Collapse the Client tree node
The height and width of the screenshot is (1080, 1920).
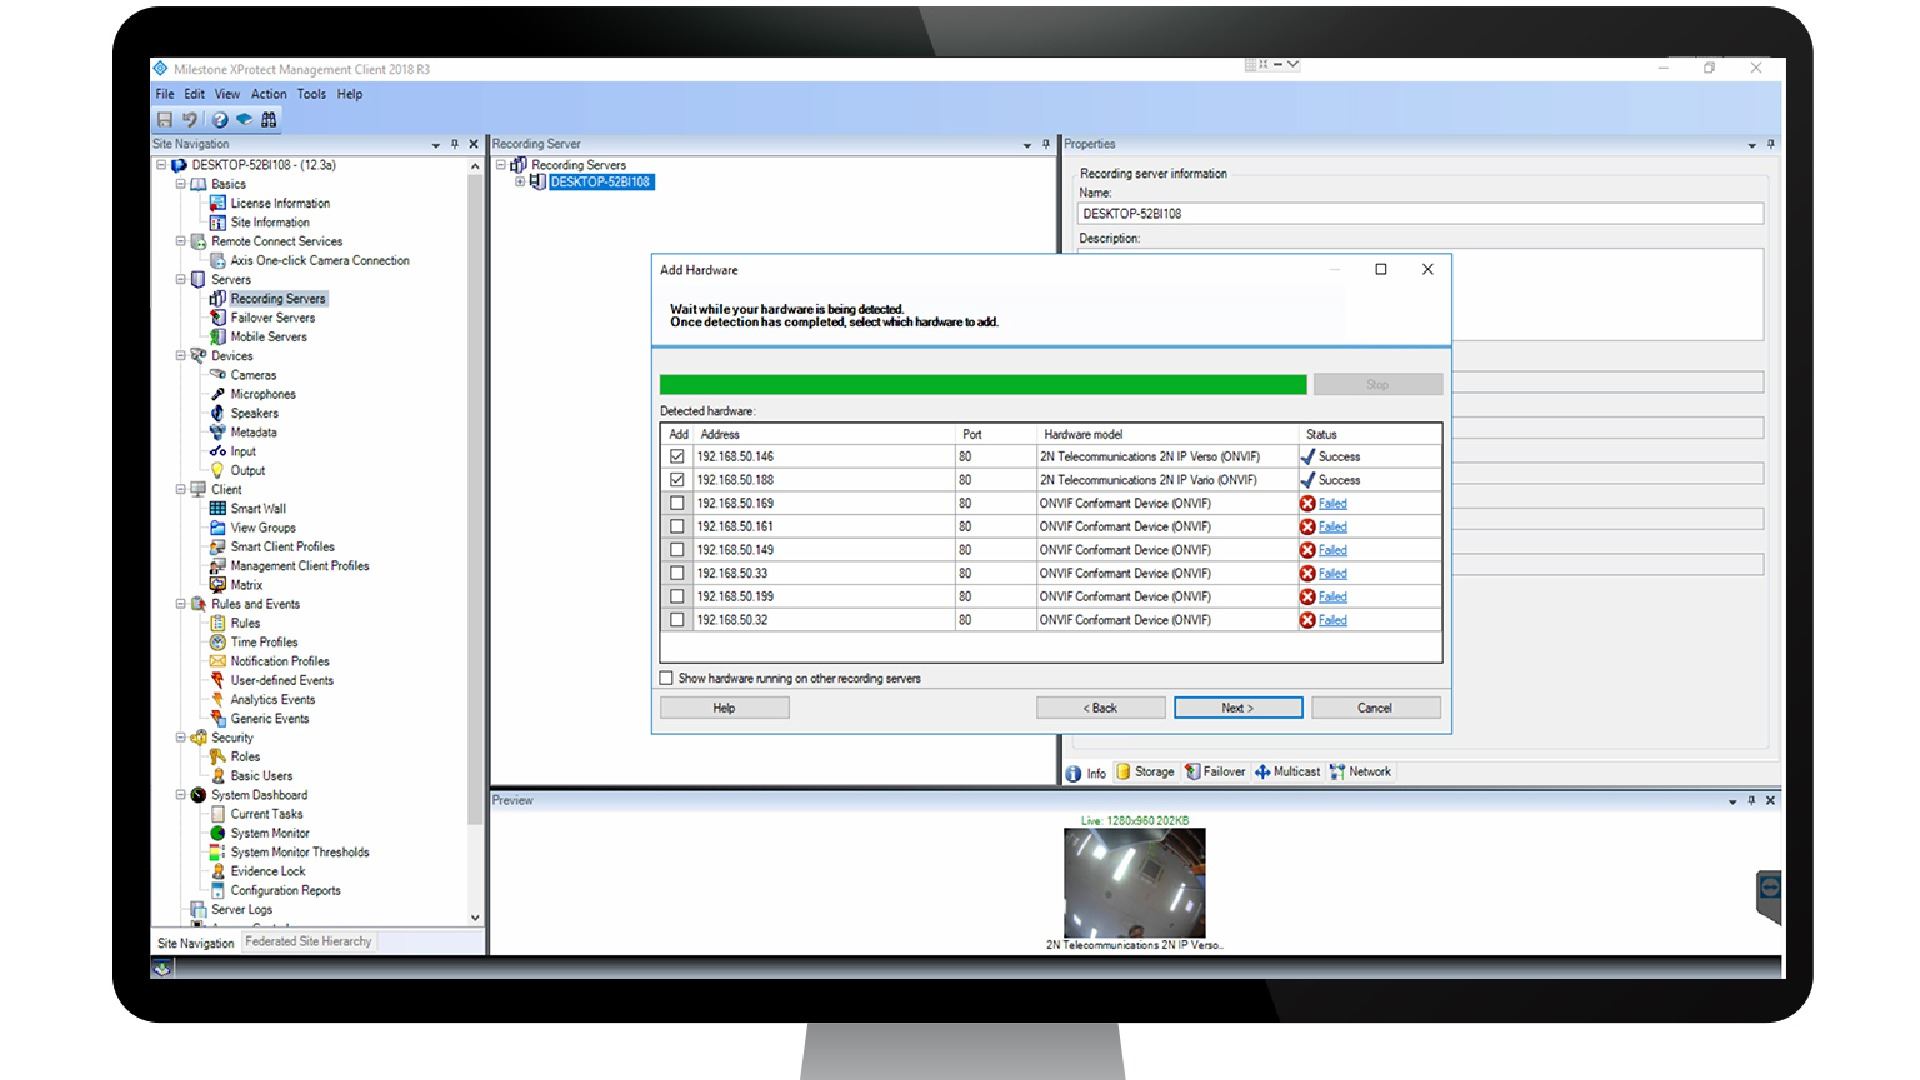181,489
